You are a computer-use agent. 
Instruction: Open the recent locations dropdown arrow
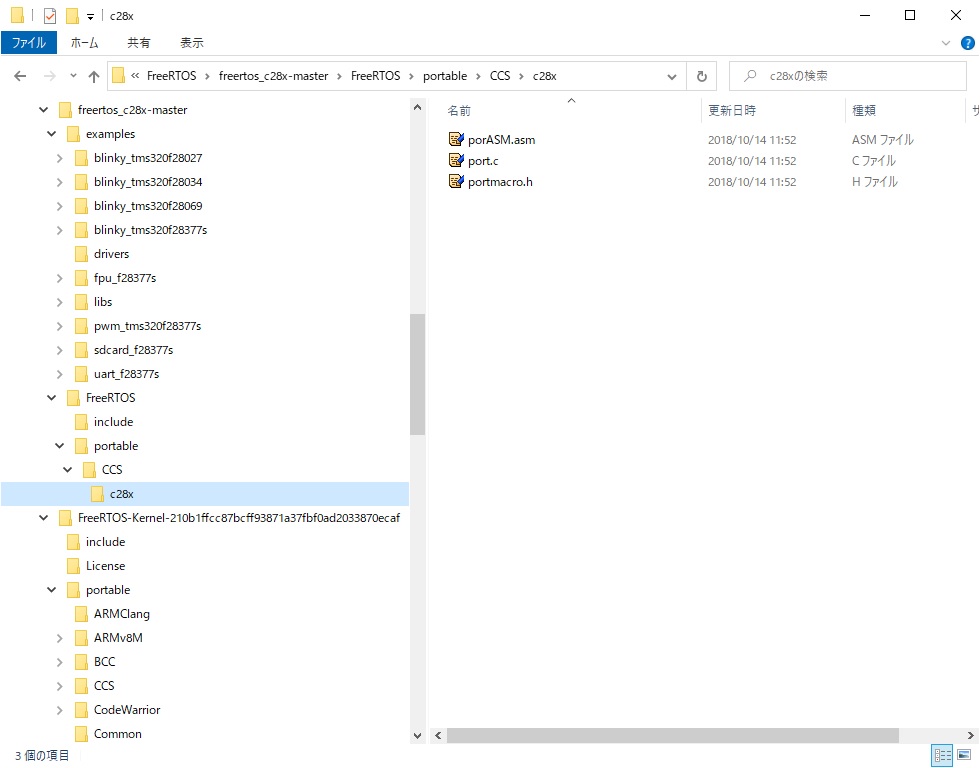(x=73, y=76)
